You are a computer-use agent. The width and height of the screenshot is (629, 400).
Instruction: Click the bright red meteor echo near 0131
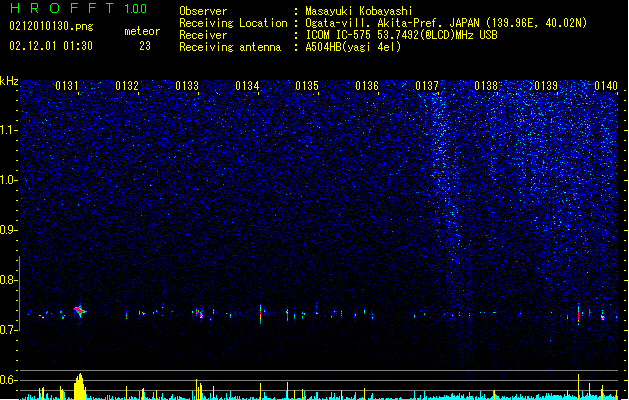pyautogui.click(x=80, y=310)
